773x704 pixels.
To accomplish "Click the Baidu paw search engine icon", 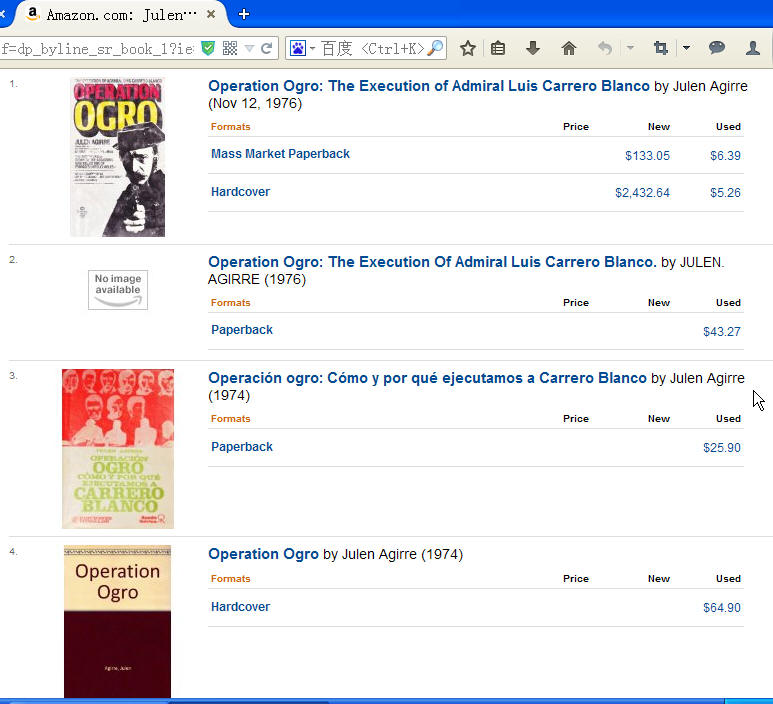I will pyautogui.click(x=298, y=48).
